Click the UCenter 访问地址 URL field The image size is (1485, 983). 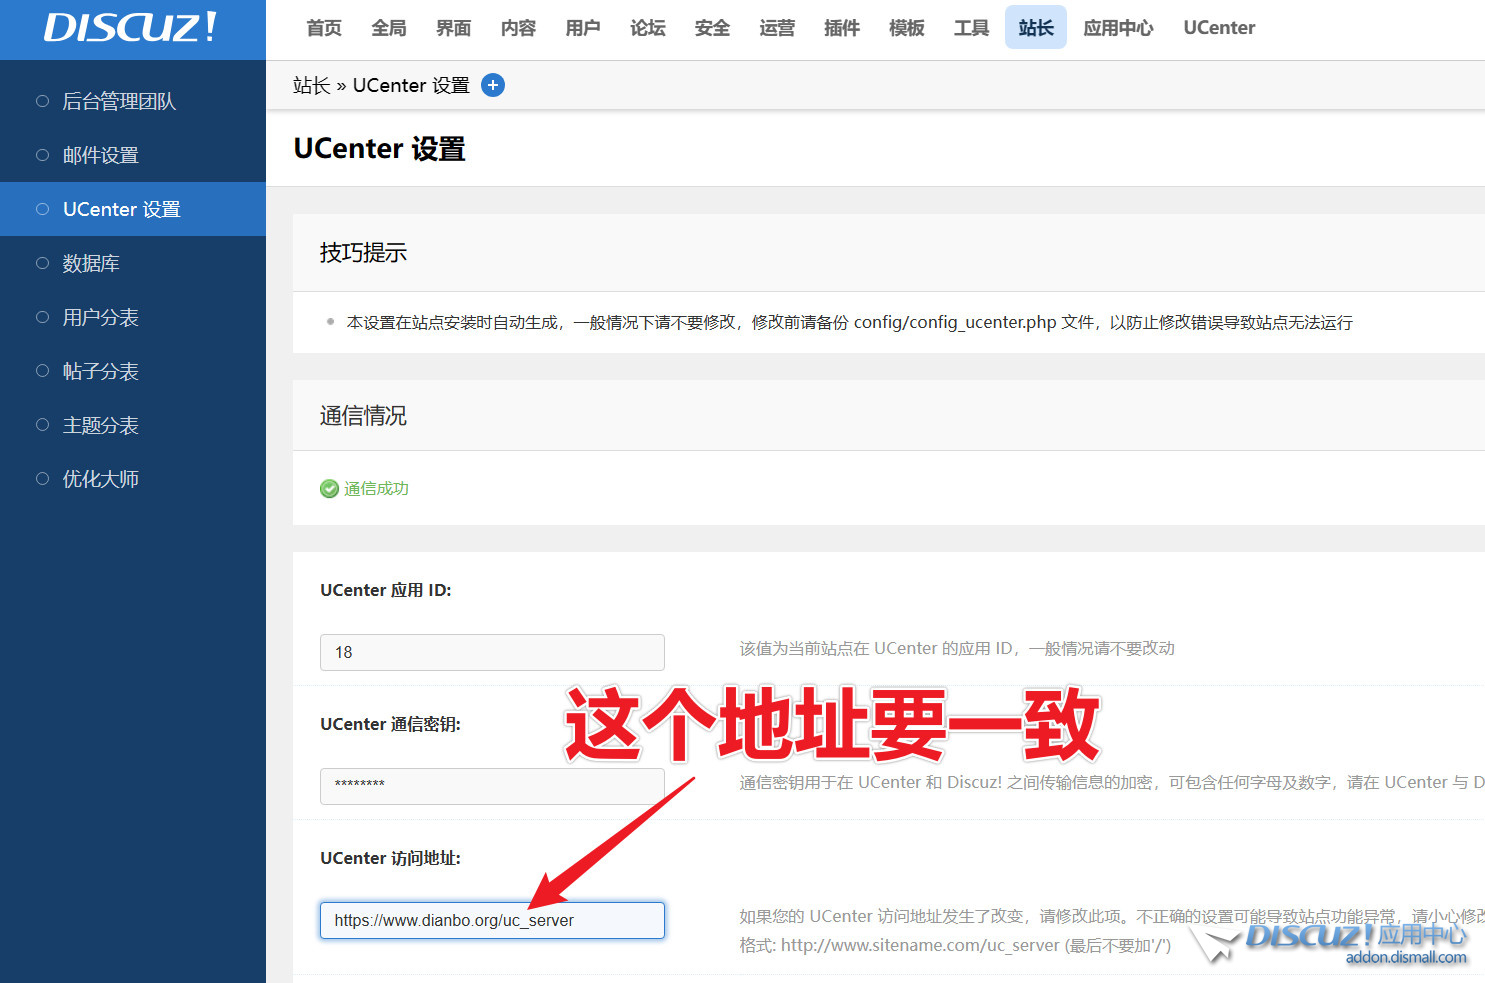click(x=492, y=920)
